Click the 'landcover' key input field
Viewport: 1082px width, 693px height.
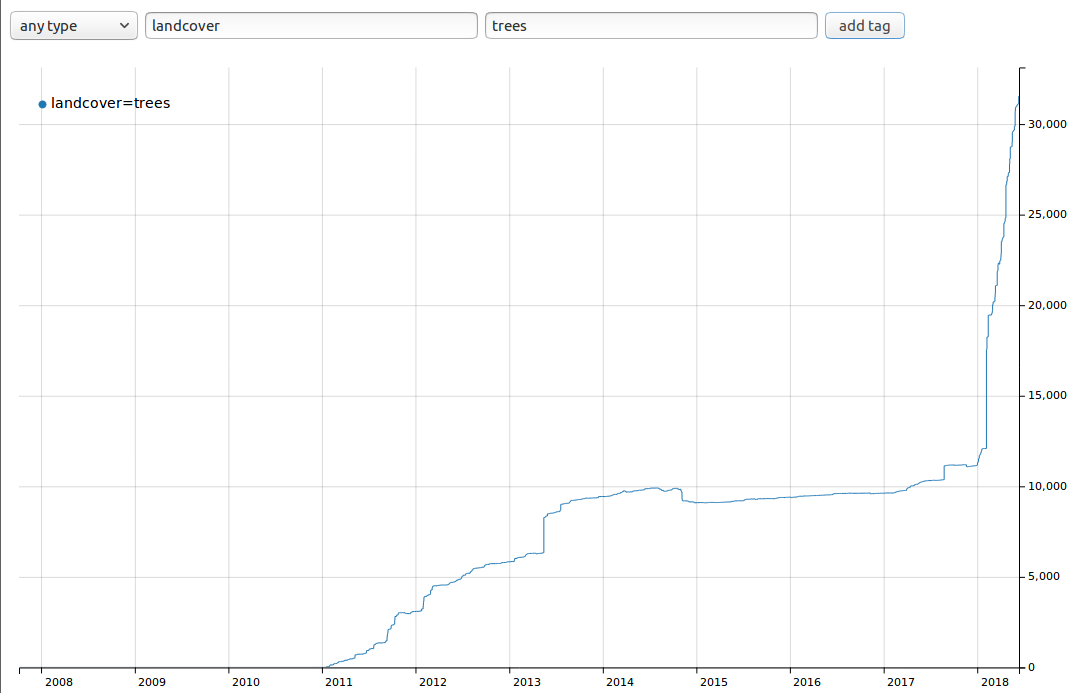[x=311, y=26]
